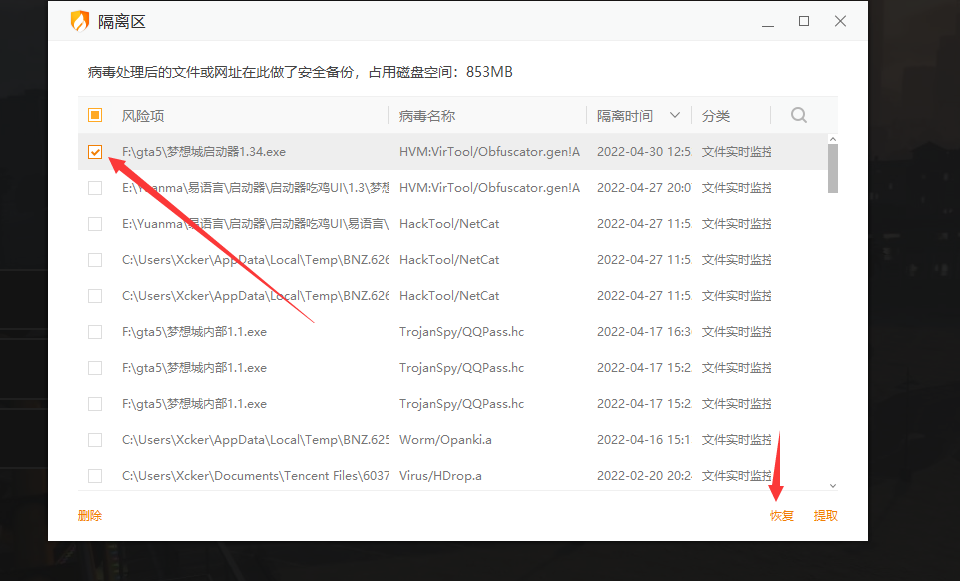960x581 pixels.
Task: Select the TrojanSpy/QQPass.hc entry dated 16:3
Action: click(462, 332)
